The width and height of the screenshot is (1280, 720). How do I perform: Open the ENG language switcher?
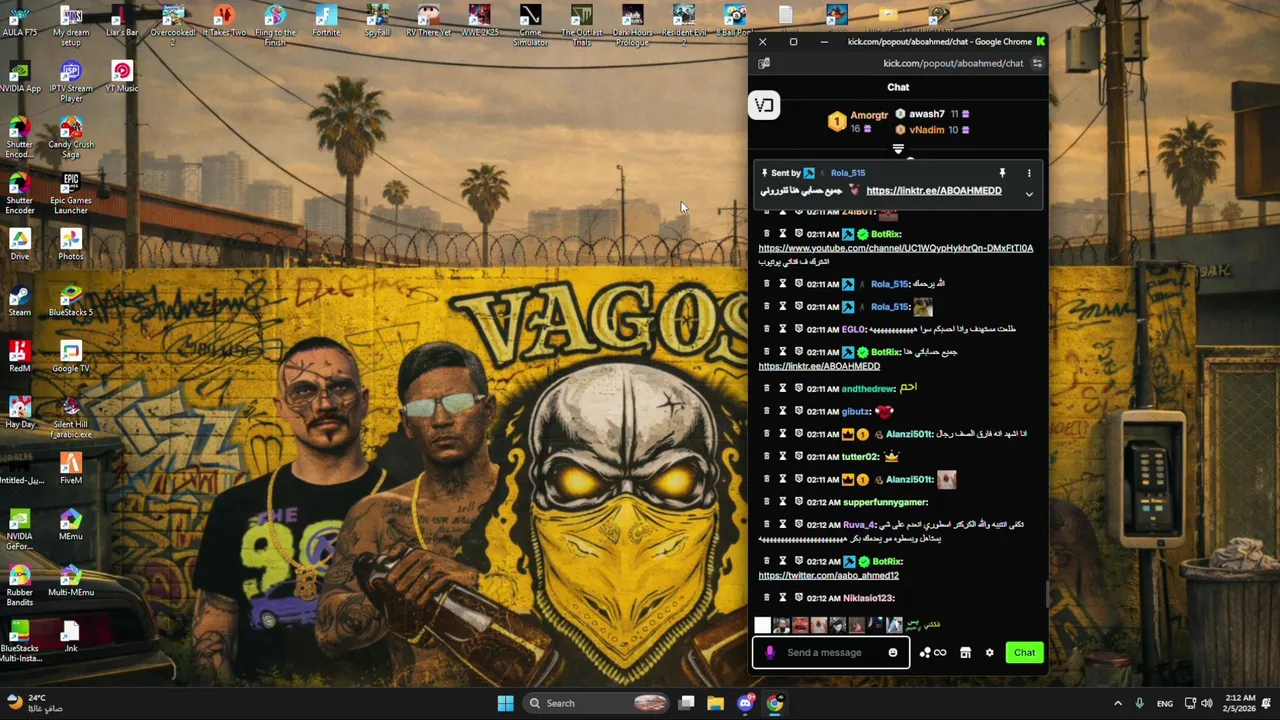pos(1165,704)
